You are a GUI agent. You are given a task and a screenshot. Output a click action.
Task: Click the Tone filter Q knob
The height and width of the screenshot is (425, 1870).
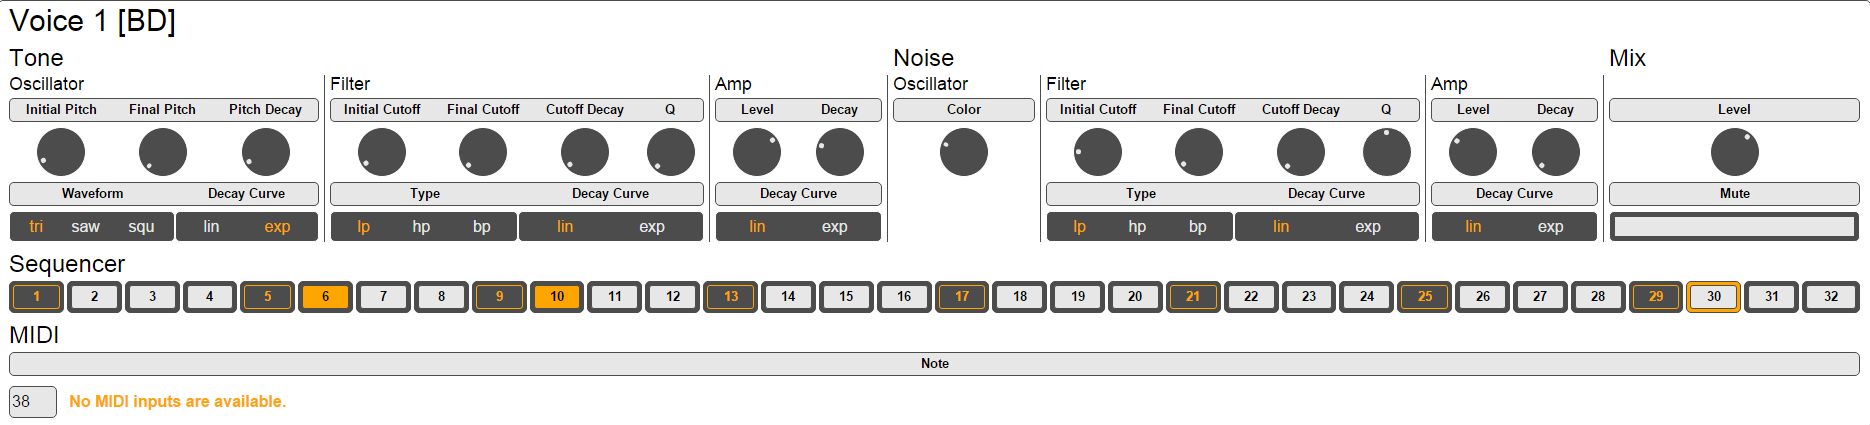(x=671, y=152)
